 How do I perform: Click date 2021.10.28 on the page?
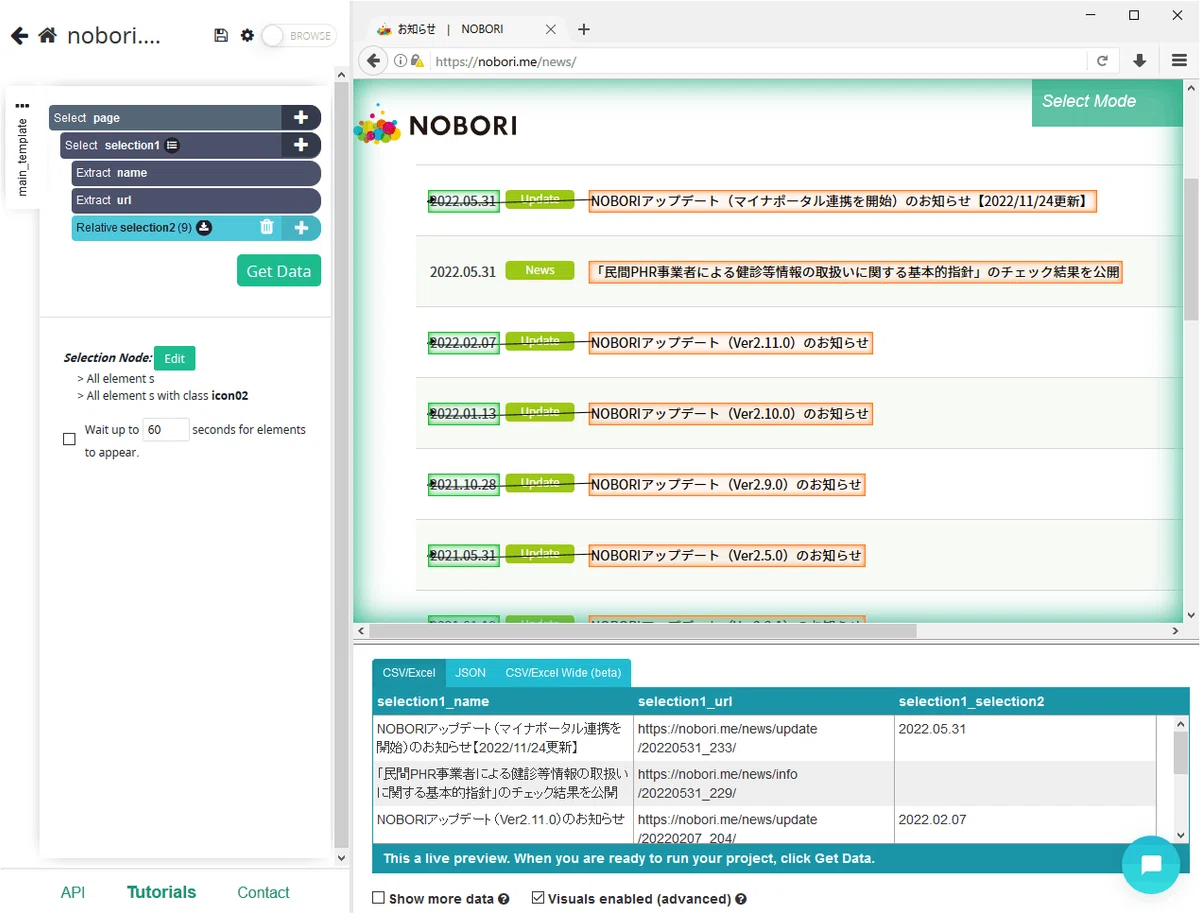(x=463, y=484)
